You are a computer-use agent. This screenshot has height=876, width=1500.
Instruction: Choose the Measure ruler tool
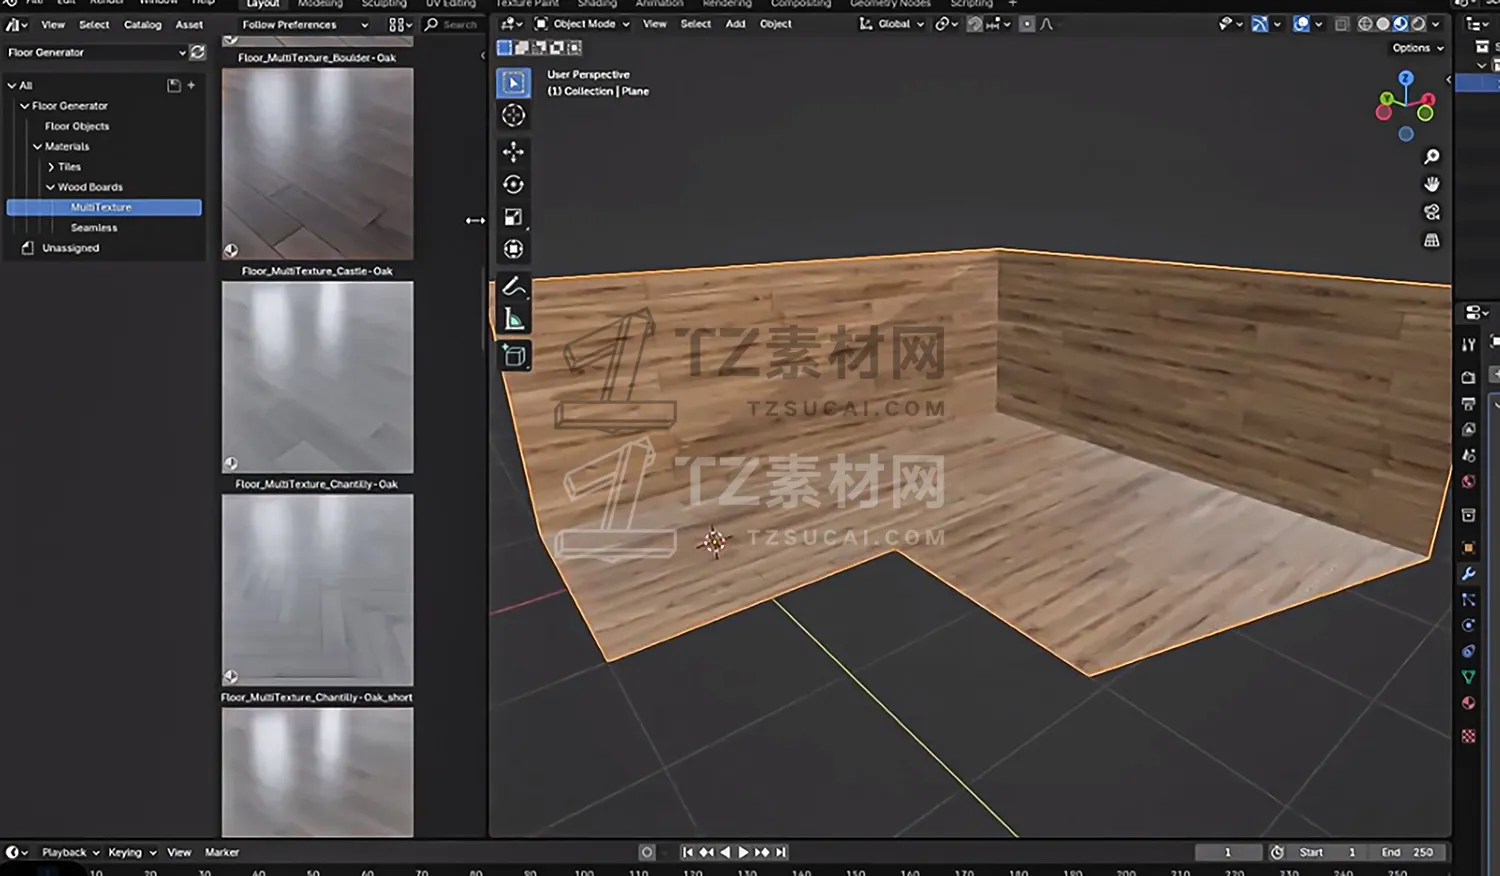coord(513,319)
